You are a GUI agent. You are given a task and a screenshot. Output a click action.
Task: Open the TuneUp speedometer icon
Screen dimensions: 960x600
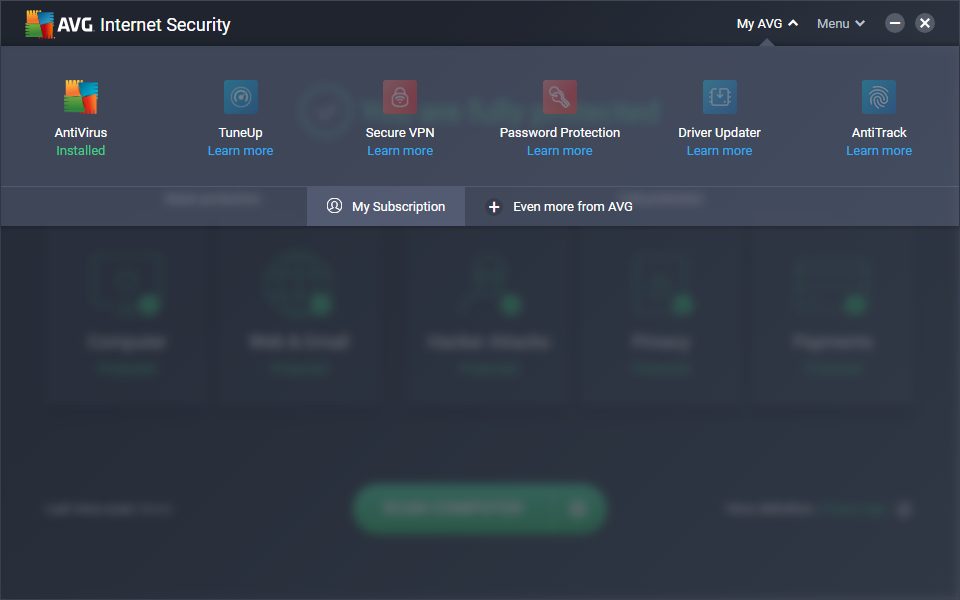(240, 98)
